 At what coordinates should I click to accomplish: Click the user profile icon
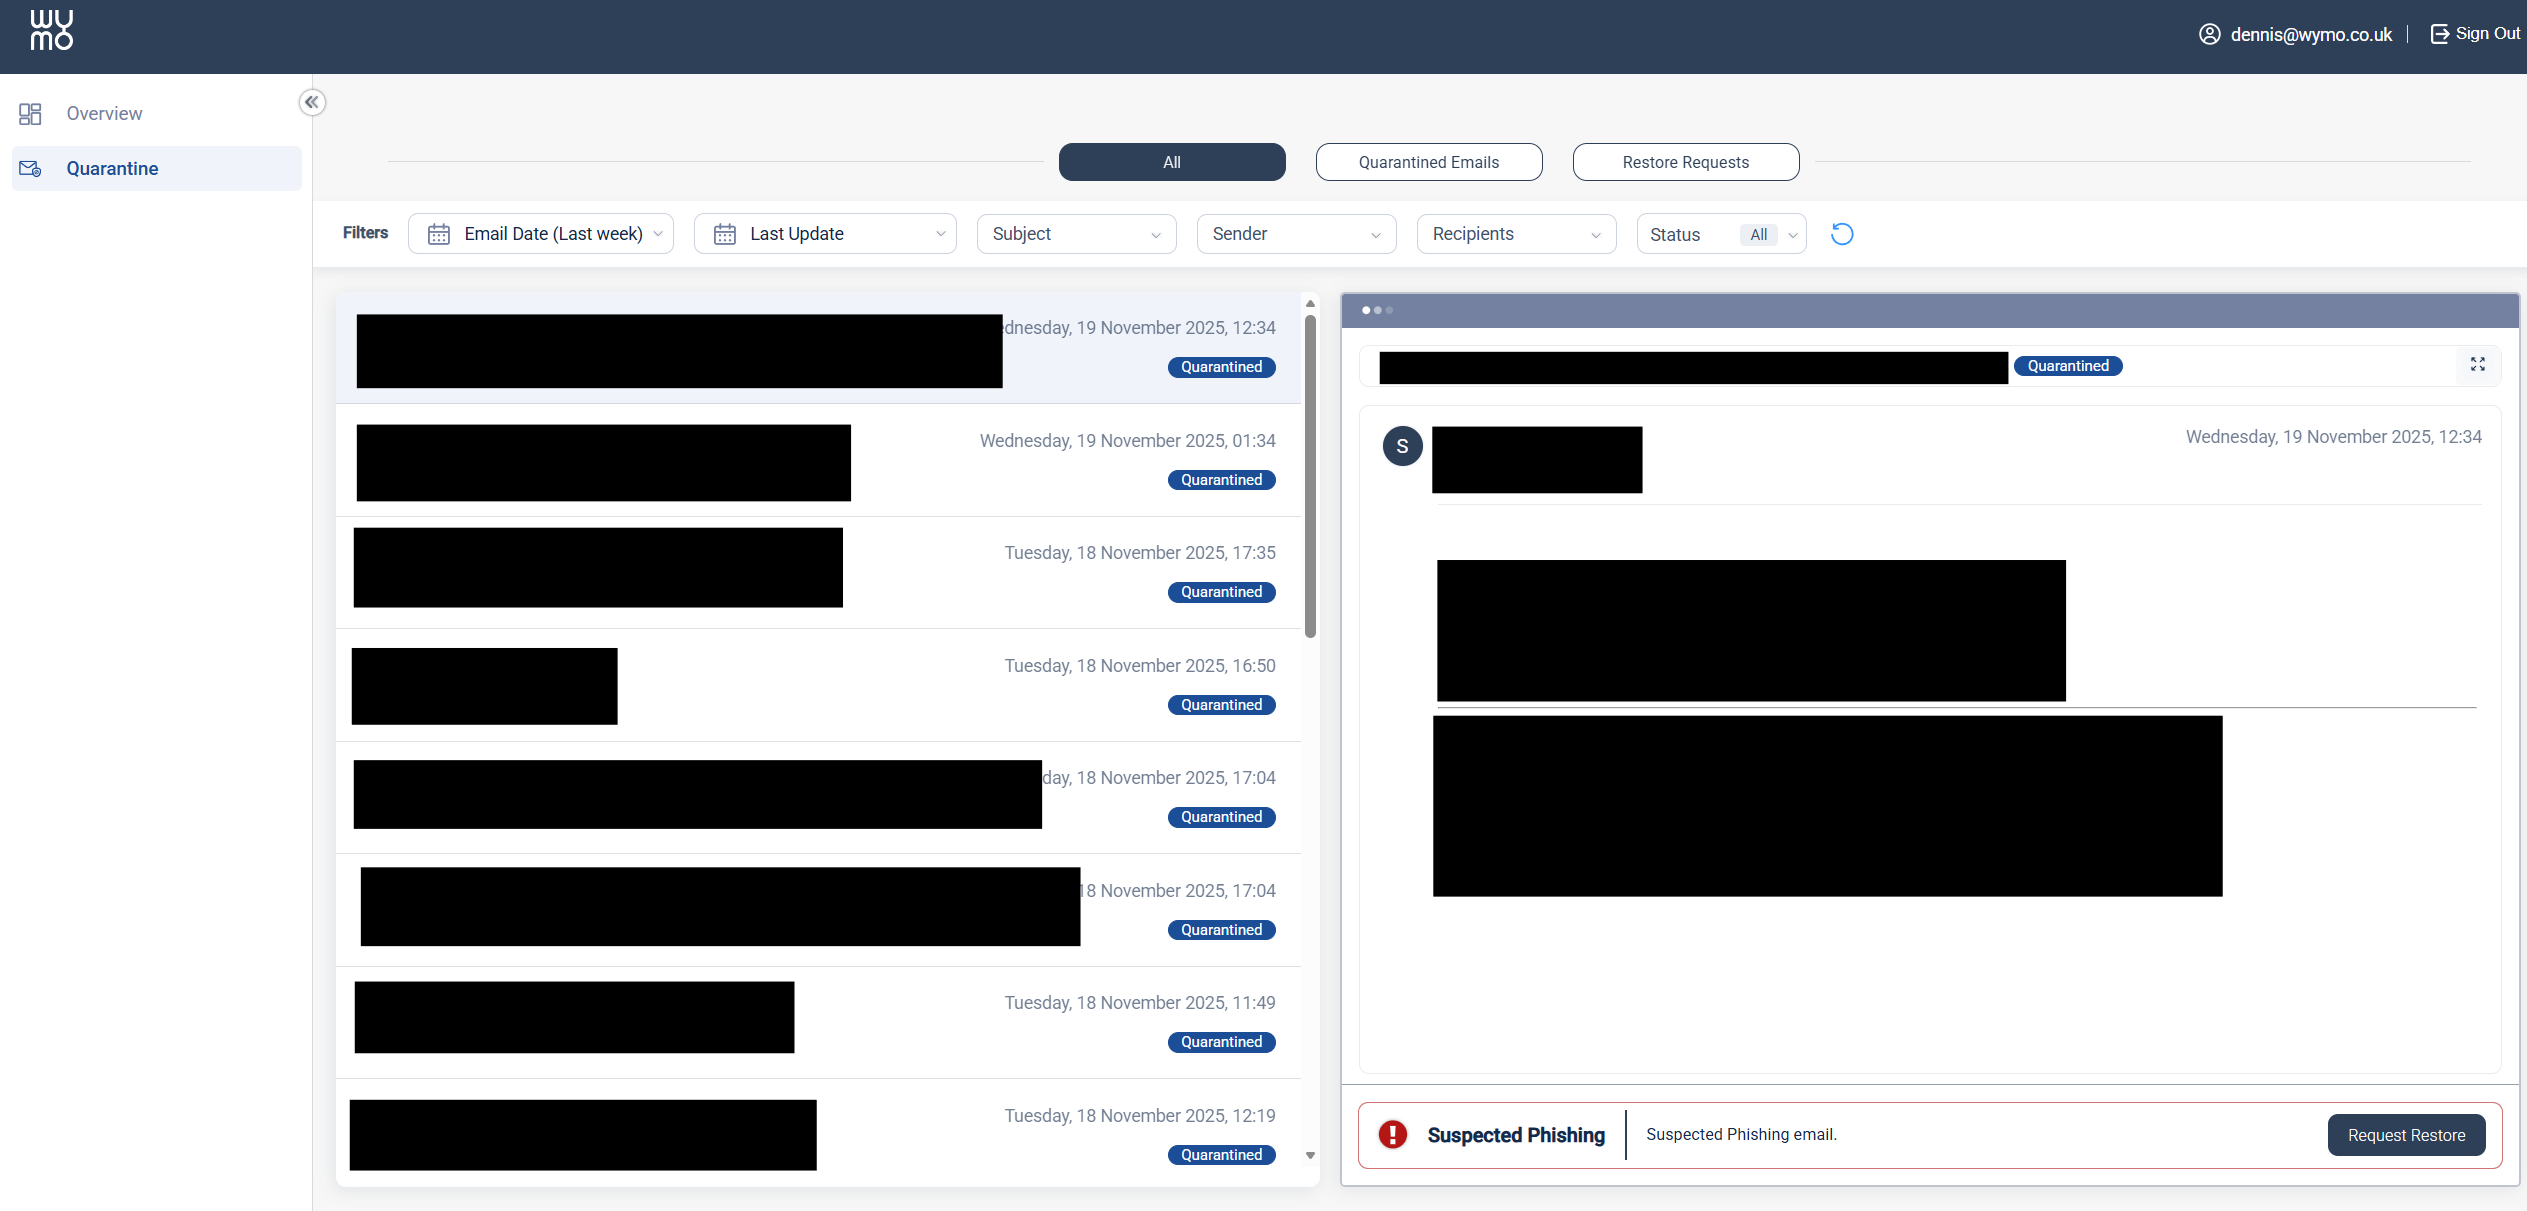tap(2209, 35)
